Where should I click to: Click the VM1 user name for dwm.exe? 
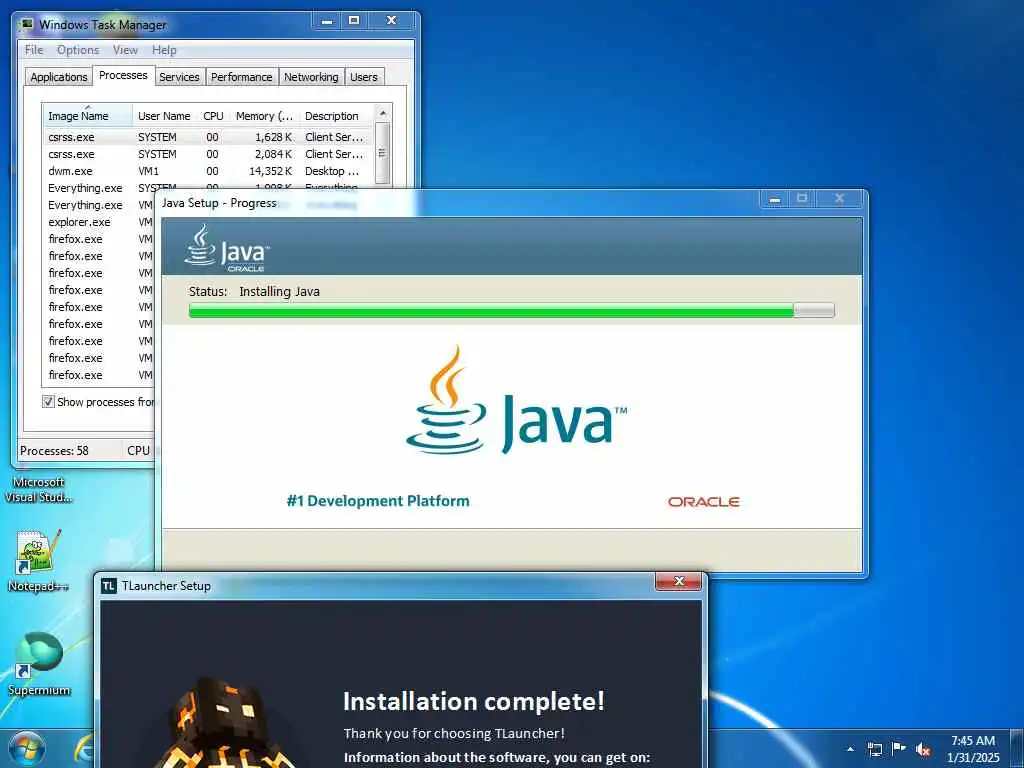(x=148, y=171)
